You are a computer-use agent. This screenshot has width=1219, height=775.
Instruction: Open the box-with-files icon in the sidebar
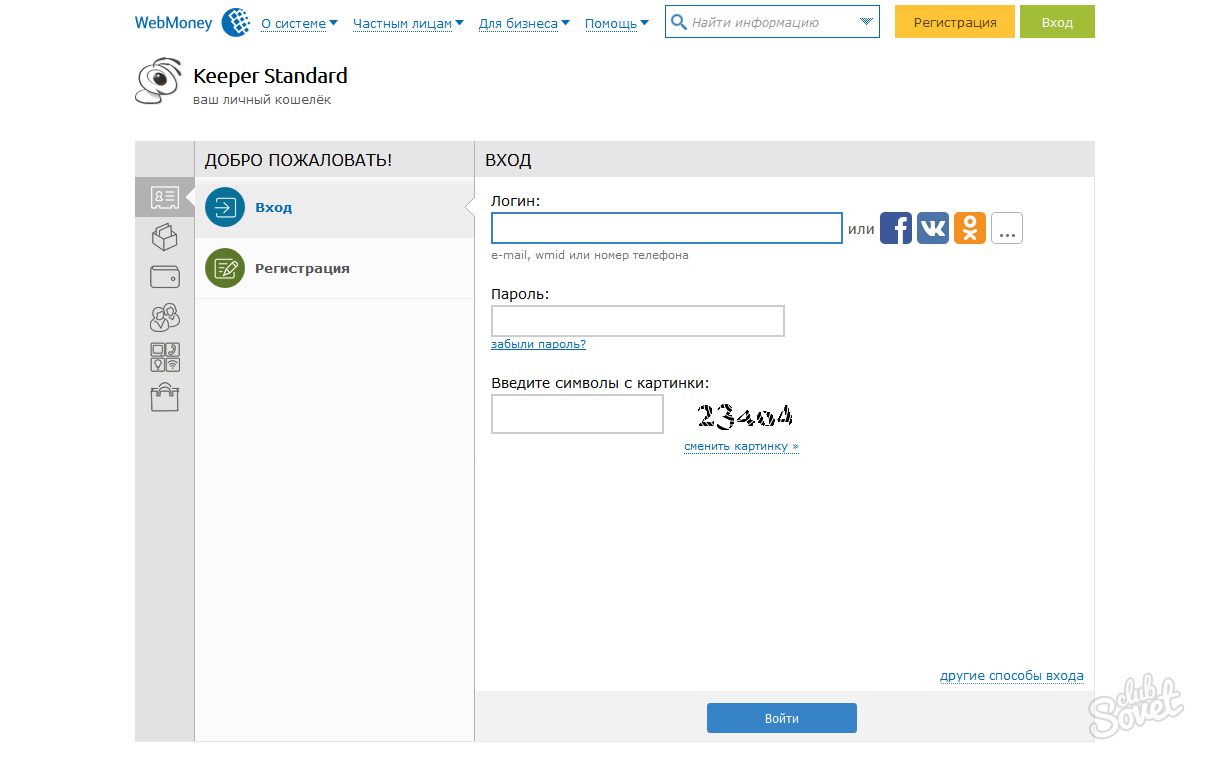click(164, 237)
